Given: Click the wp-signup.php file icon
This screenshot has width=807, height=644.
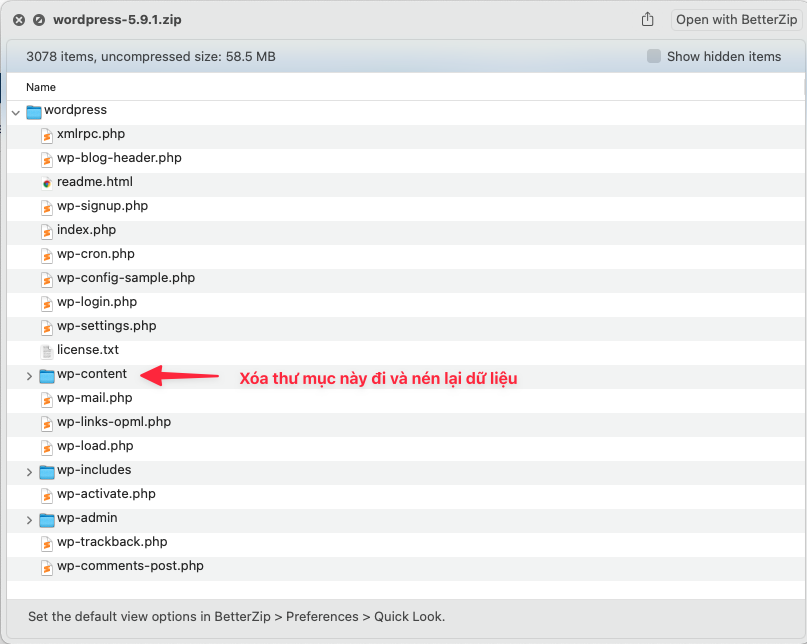Looking at the screenshot, I should 47,207.
